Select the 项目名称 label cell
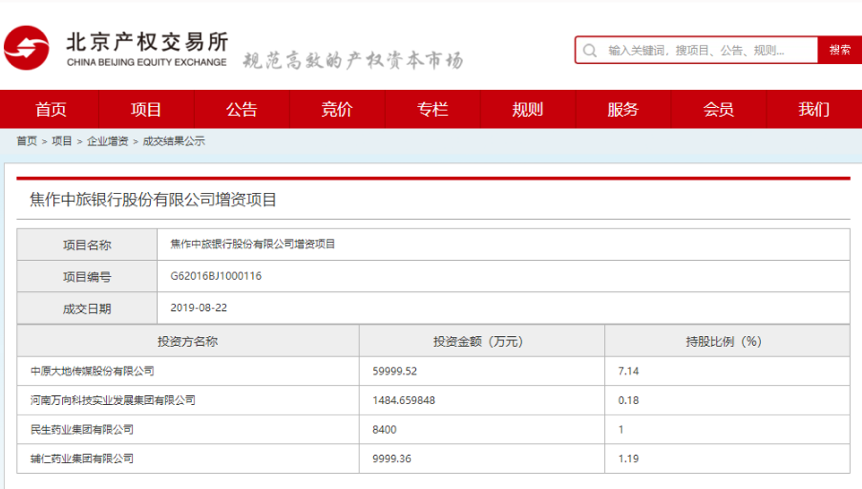Viewport: 862px width, 489px height. [87, 245]
